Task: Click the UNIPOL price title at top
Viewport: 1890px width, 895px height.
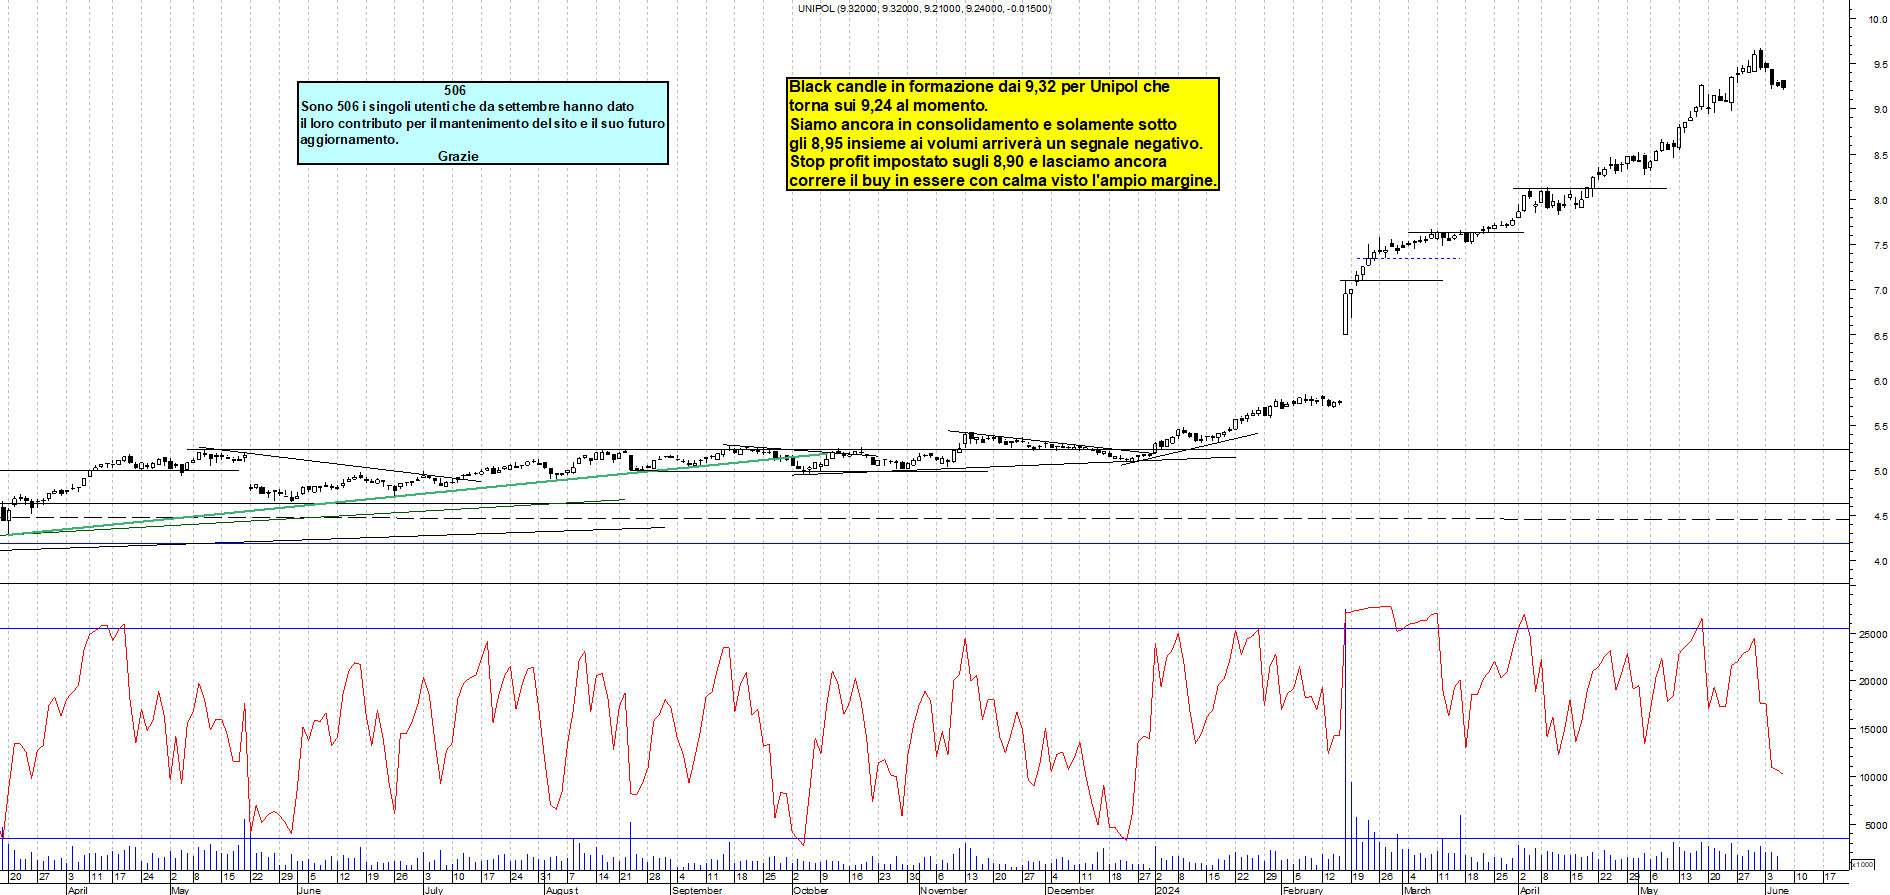Action: (x=924, y=8)
